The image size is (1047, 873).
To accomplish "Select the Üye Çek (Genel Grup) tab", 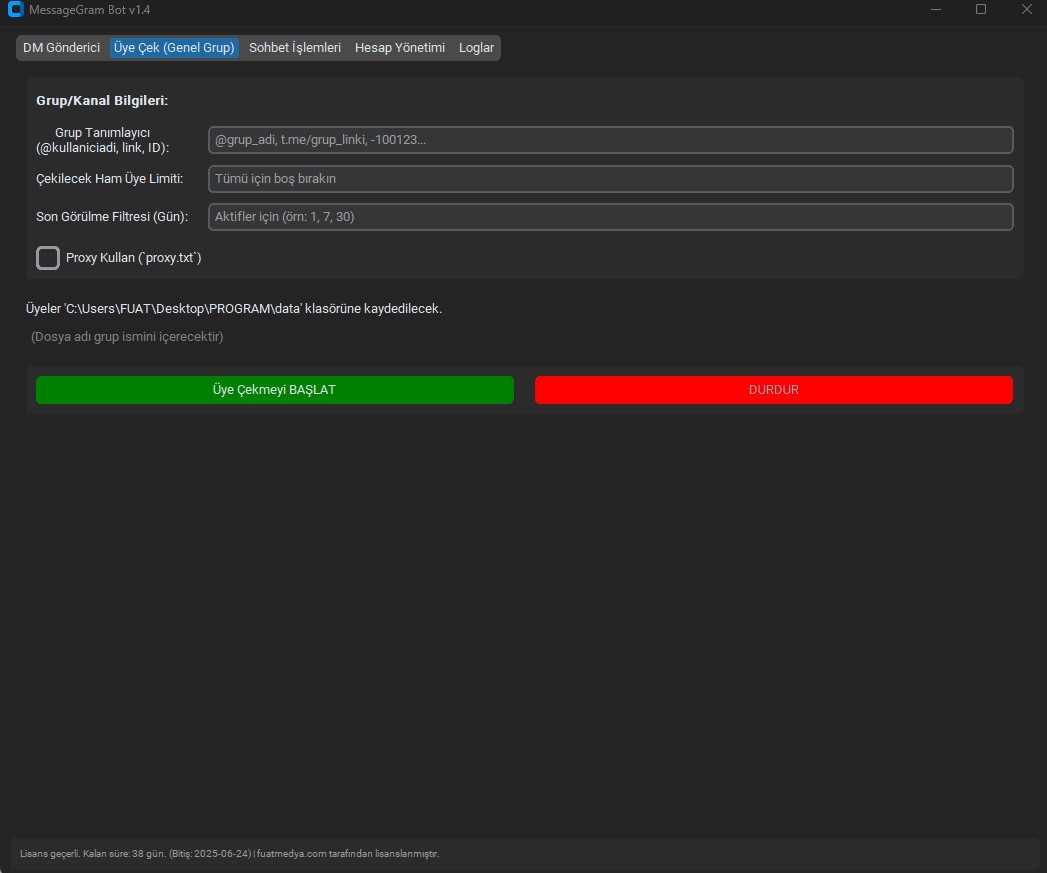I will tap(174, 48).
